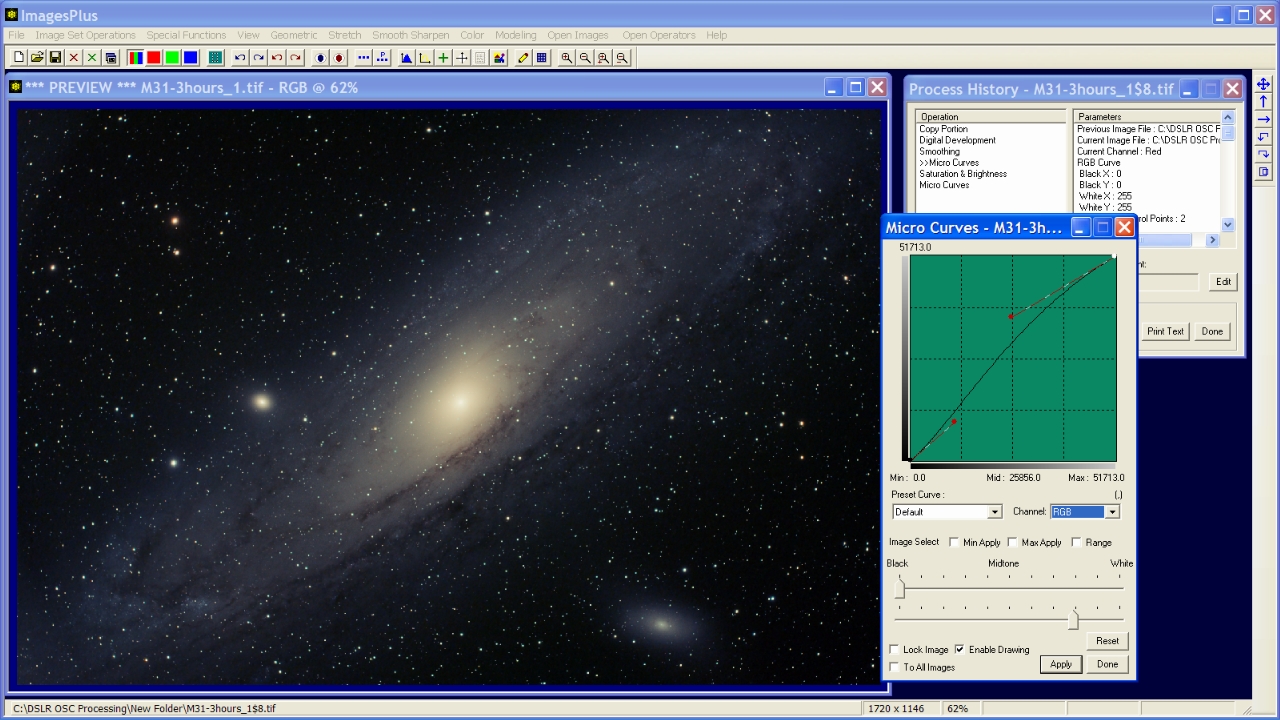Screen dimensions: 1280x720
Task: Click the blue undo arrow icon
Action: coord(240,58)
